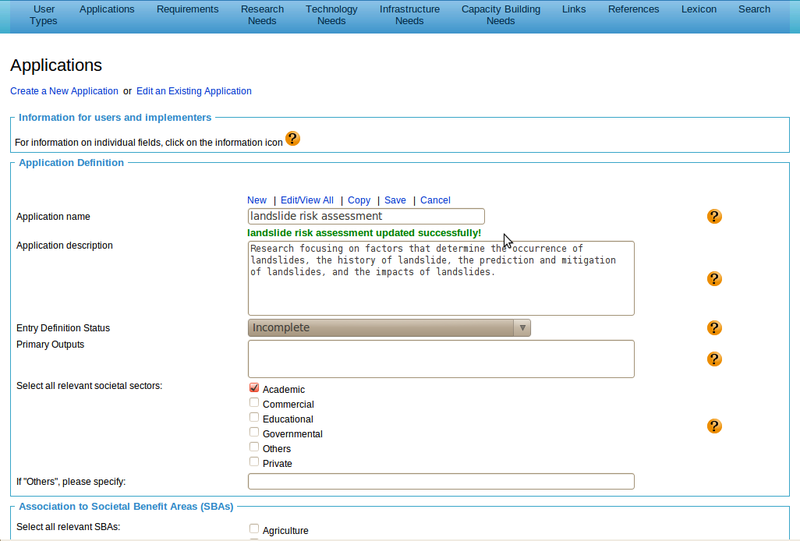This screenshot has height=541, width=800.
Task: Open the Infrastructure Needs menu
Action: (409, 15)
